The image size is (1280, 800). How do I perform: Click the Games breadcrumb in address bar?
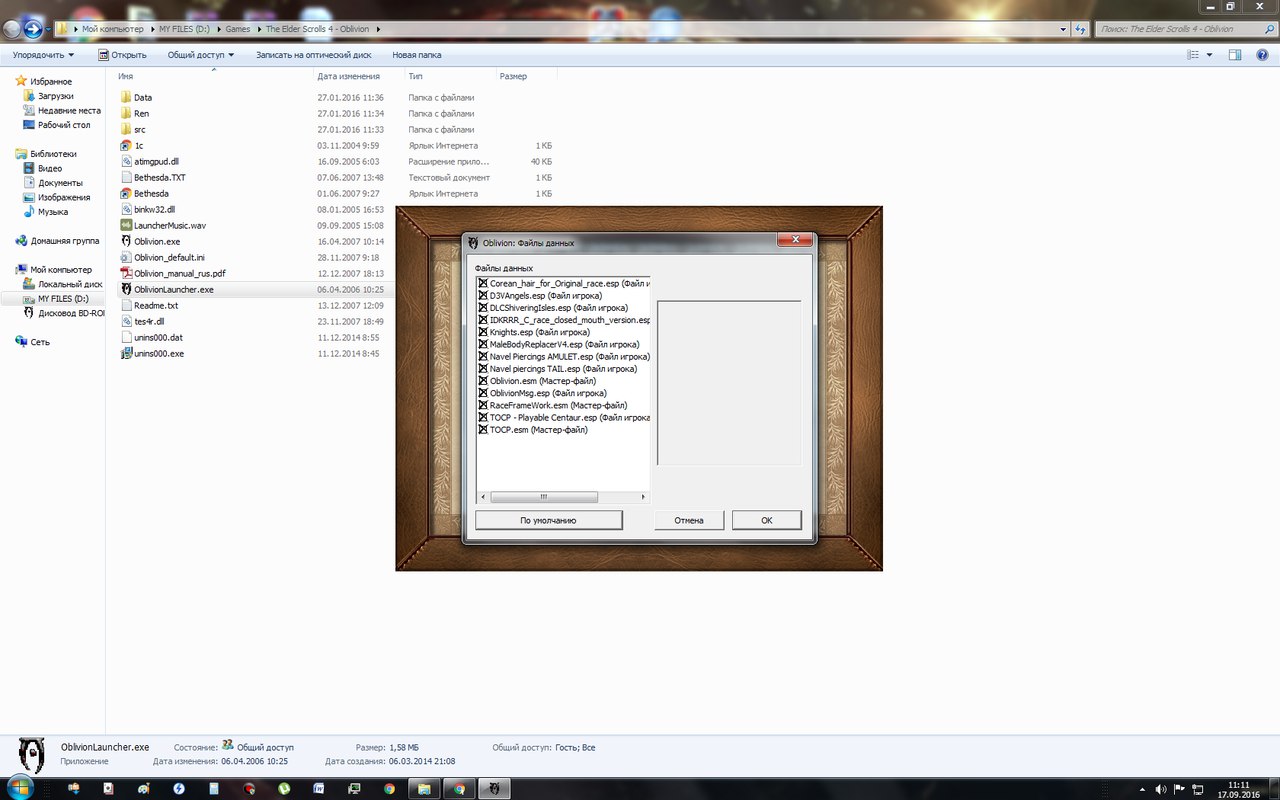point(238,29)
